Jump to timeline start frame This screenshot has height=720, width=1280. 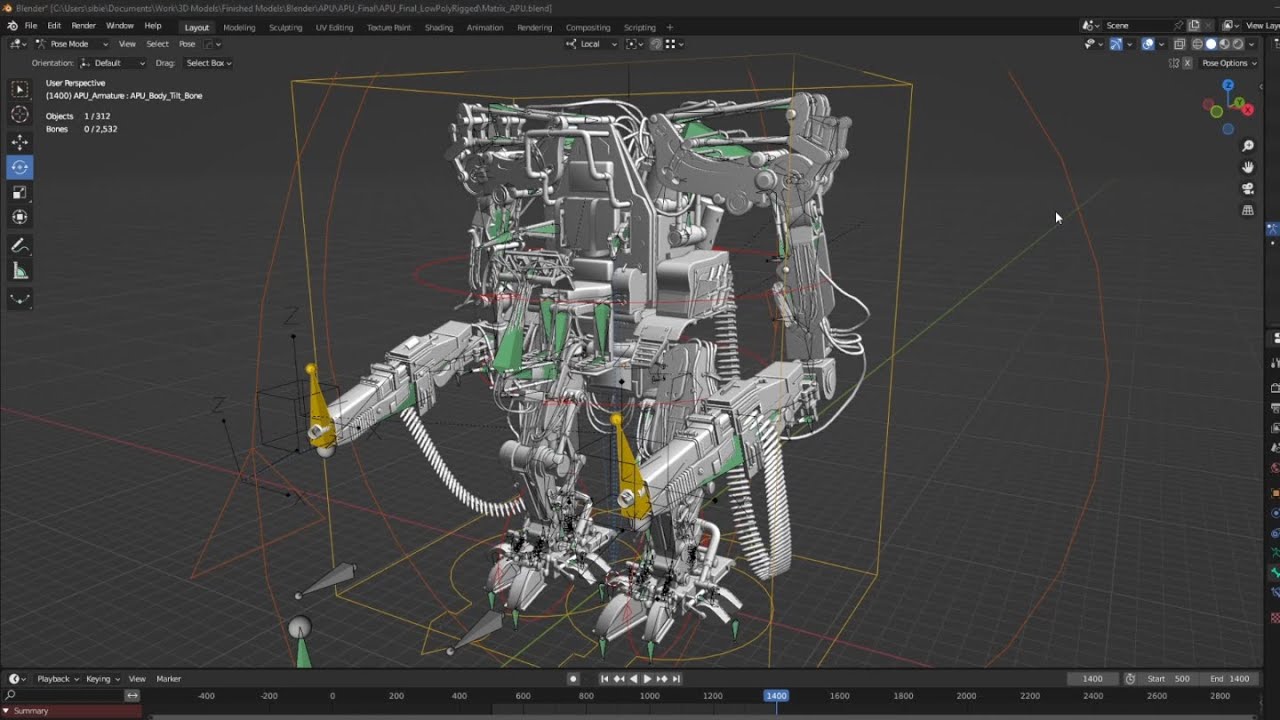(604, 679)
